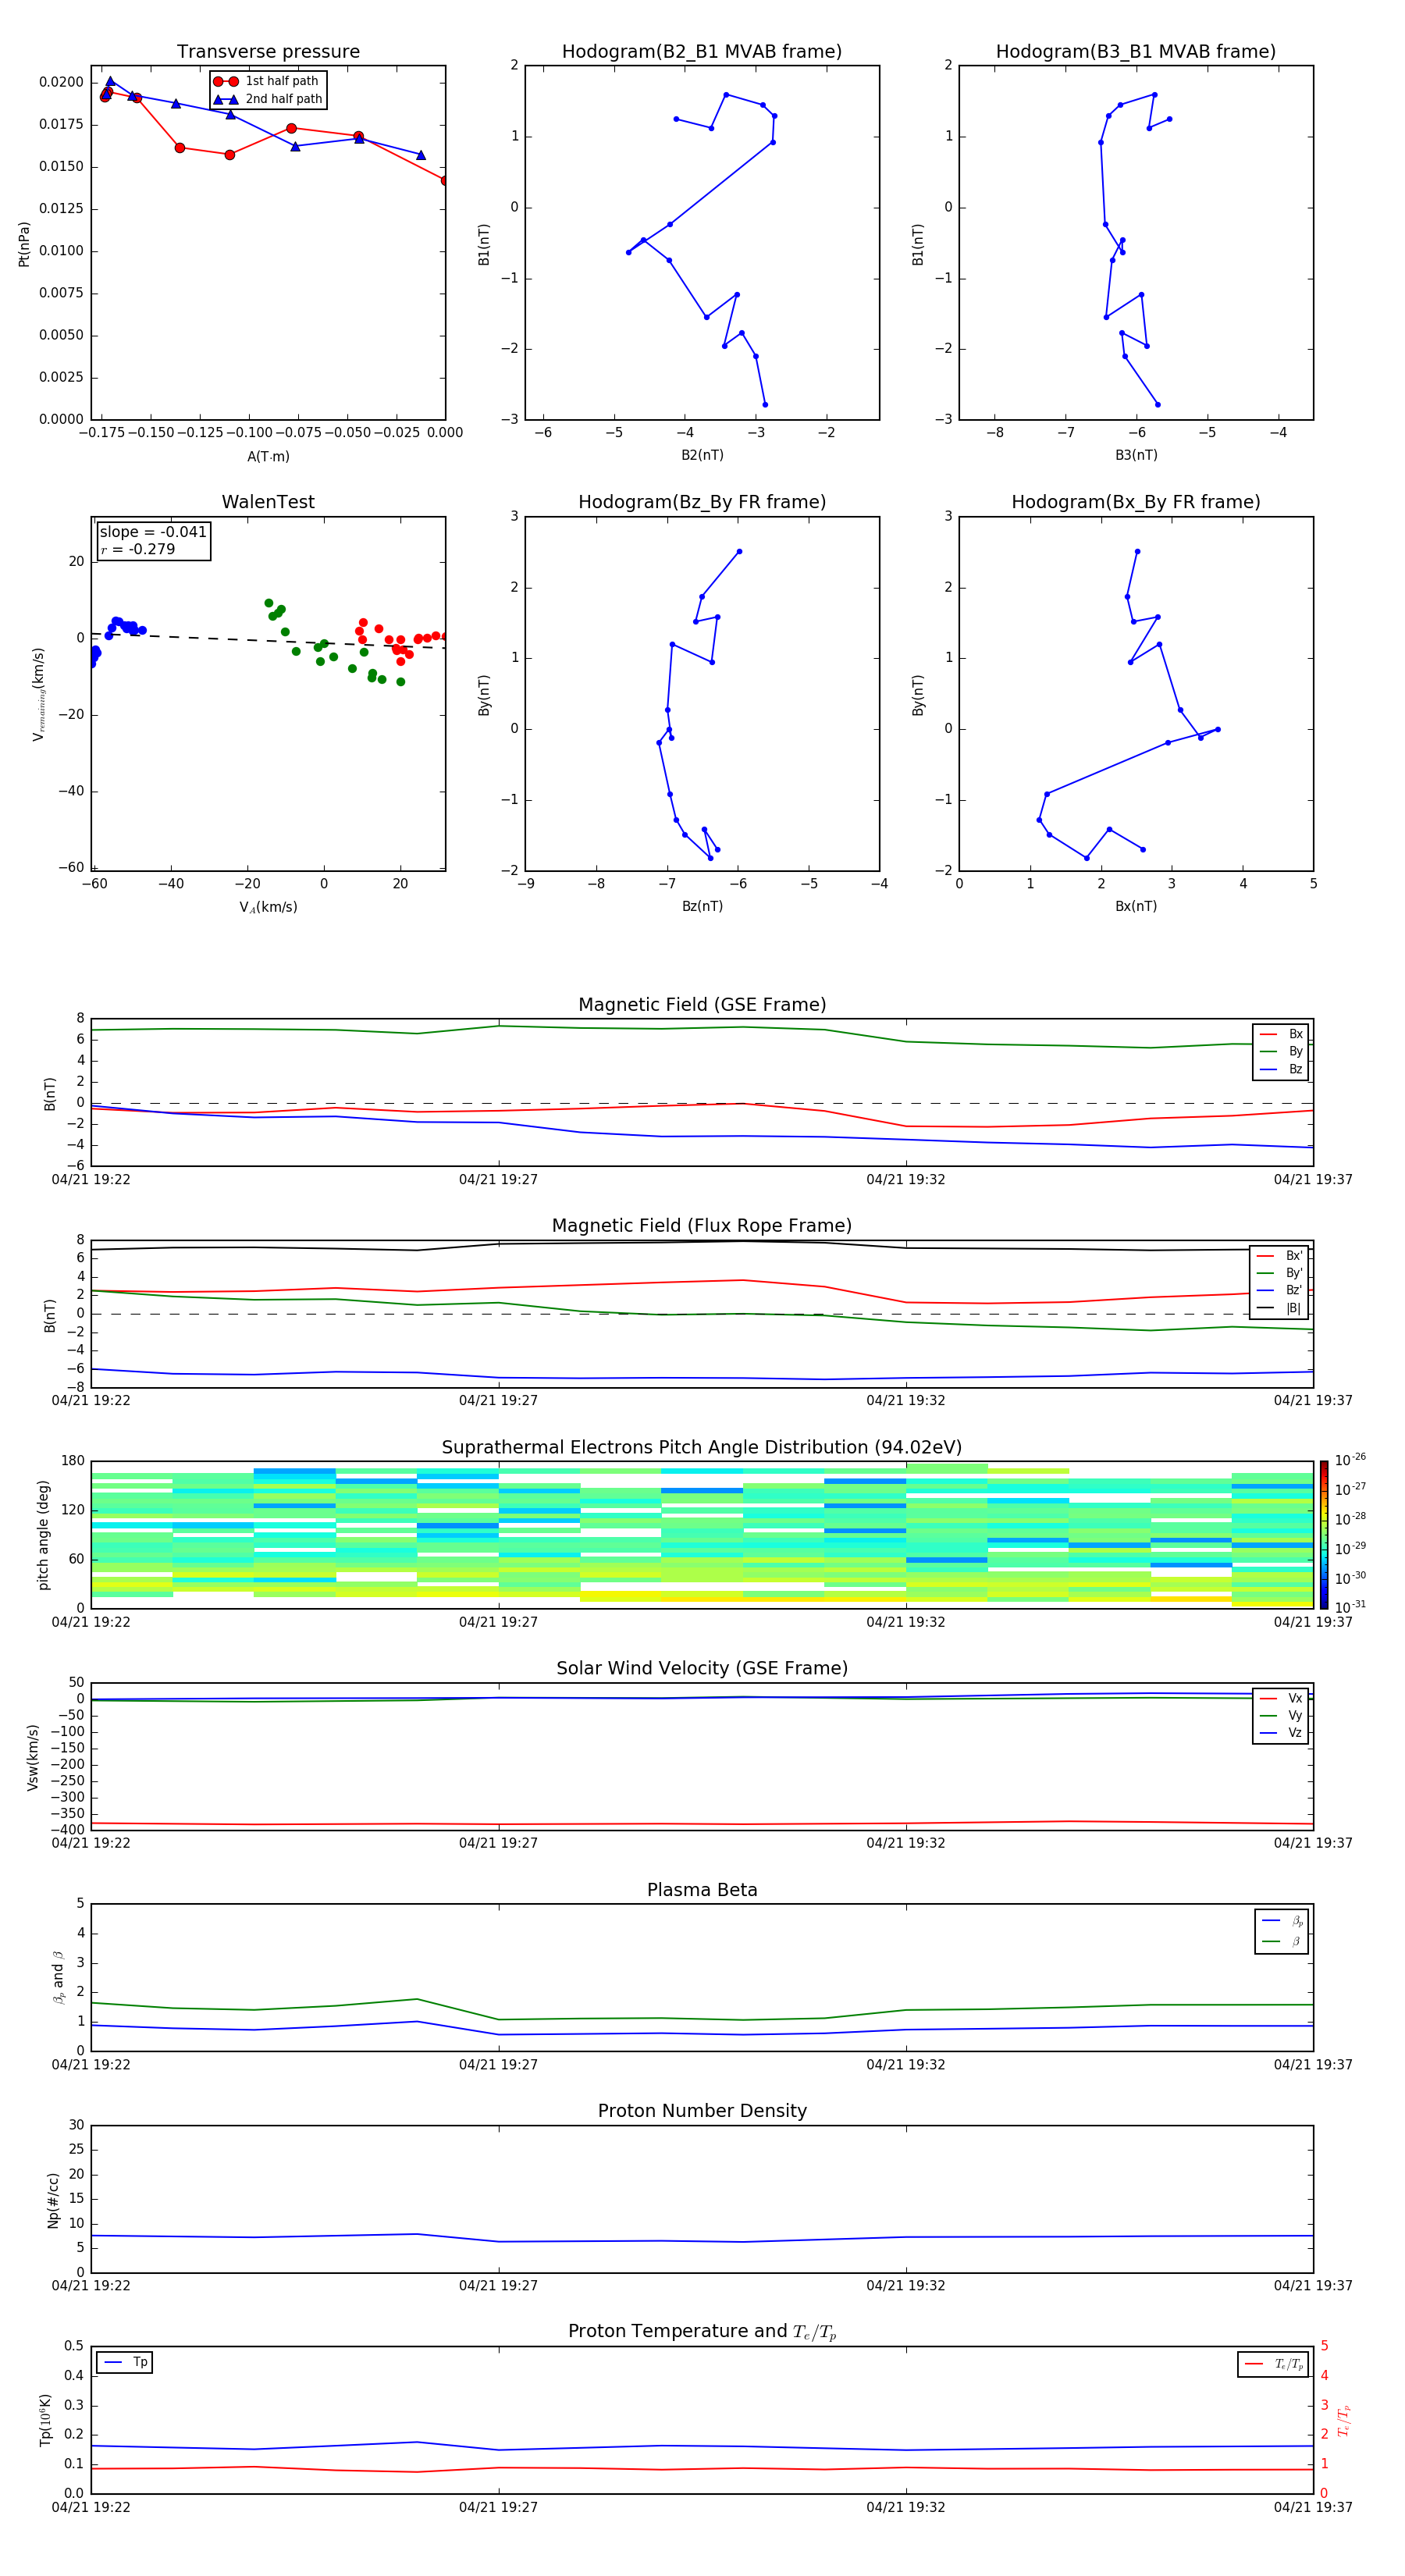Viewport: 1405px width, 2576px height.
Task: Click the "B3(nT)" x-axis label
Action: pos(1136,456)
